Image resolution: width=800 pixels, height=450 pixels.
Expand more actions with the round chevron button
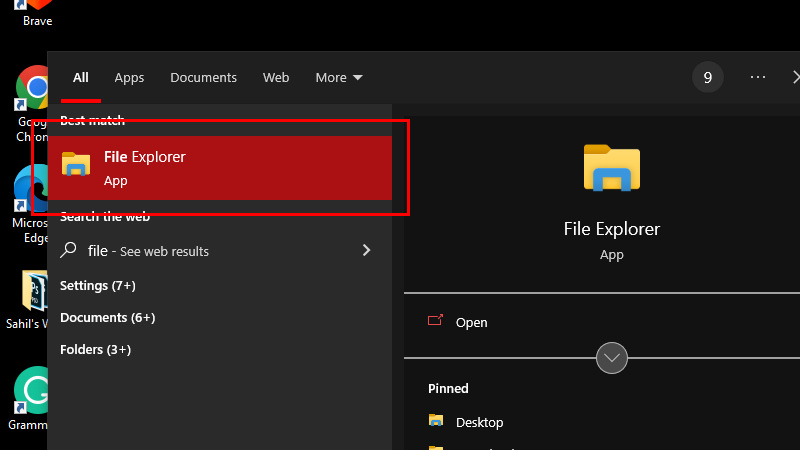[612, 358]
